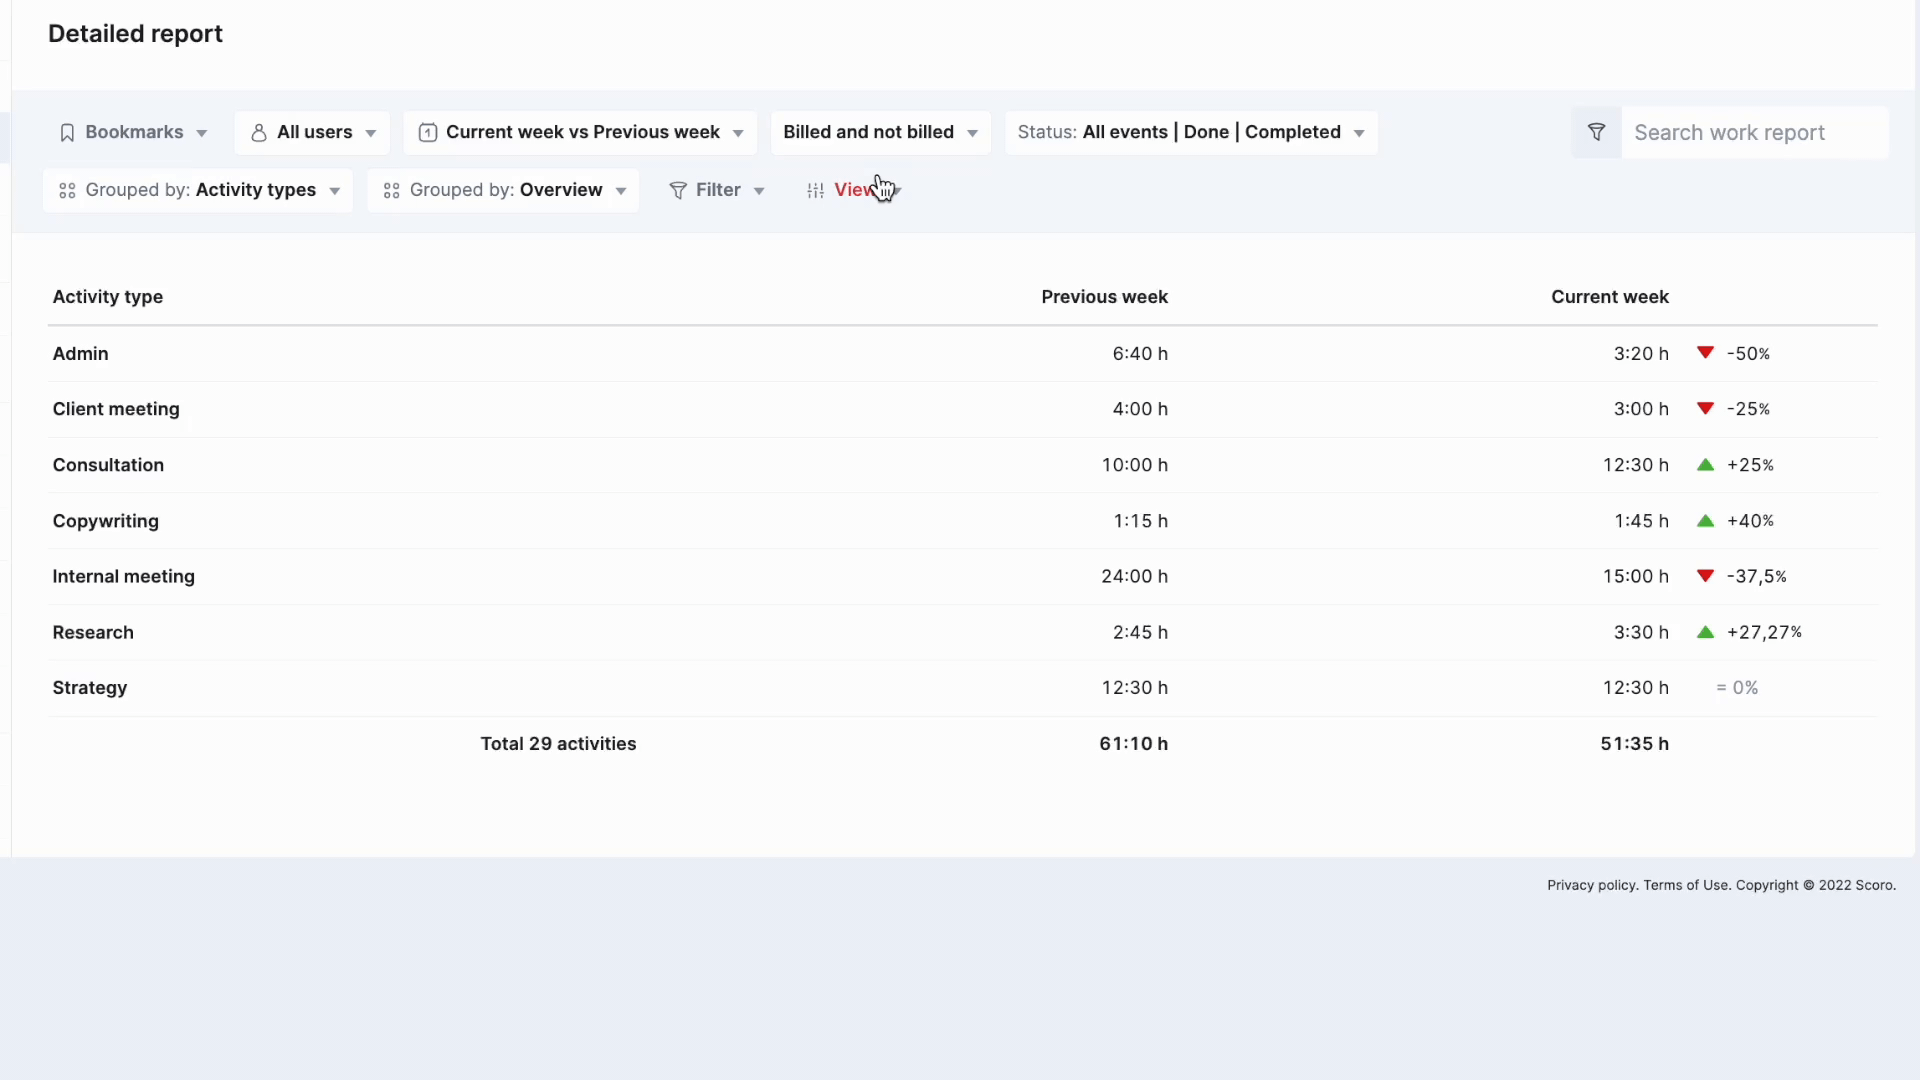Click Internal meeting previous week 24:00 h

(1134, 577)
